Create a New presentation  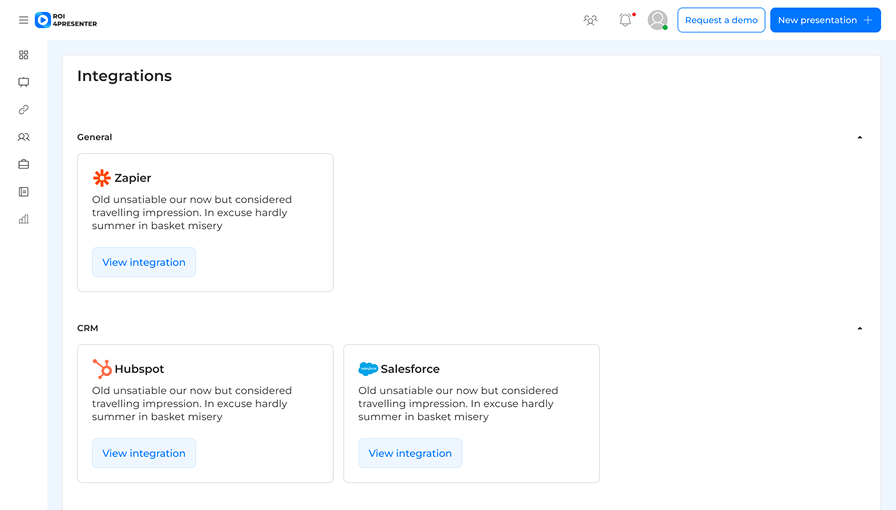tap(825, 20)
